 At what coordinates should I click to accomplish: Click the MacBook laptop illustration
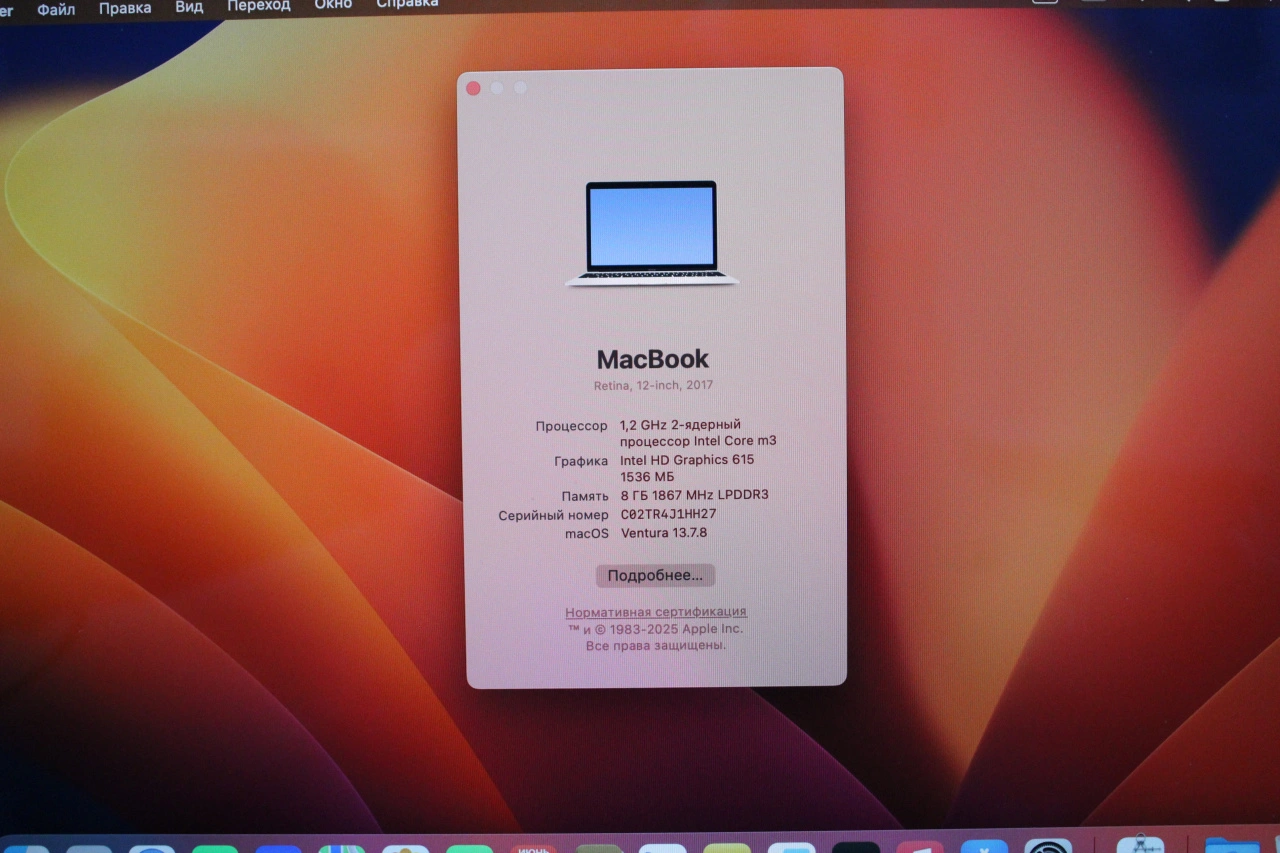point(652,234)
